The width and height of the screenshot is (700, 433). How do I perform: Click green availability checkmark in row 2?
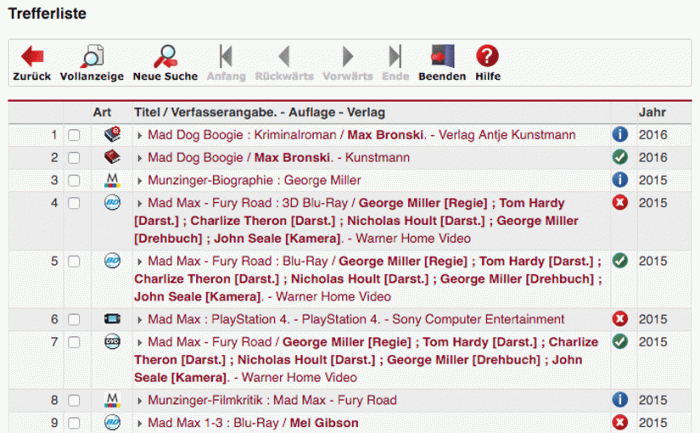coord(619,157)
